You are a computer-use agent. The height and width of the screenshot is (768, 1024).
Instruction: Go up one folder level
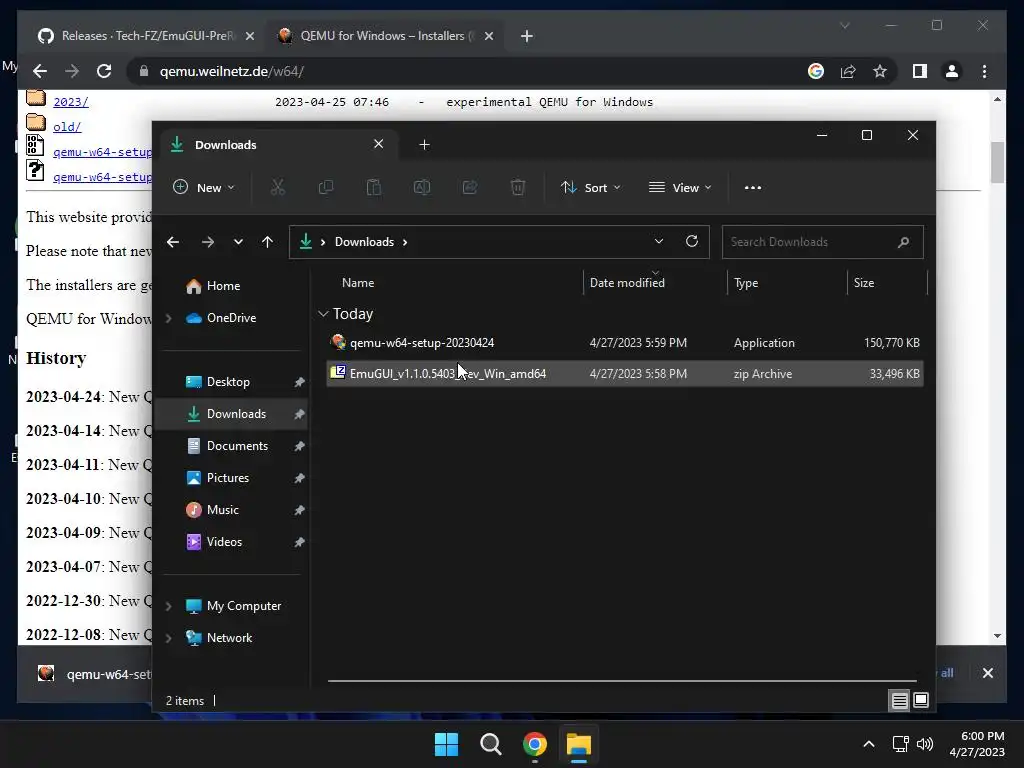(x=267, y=242)
